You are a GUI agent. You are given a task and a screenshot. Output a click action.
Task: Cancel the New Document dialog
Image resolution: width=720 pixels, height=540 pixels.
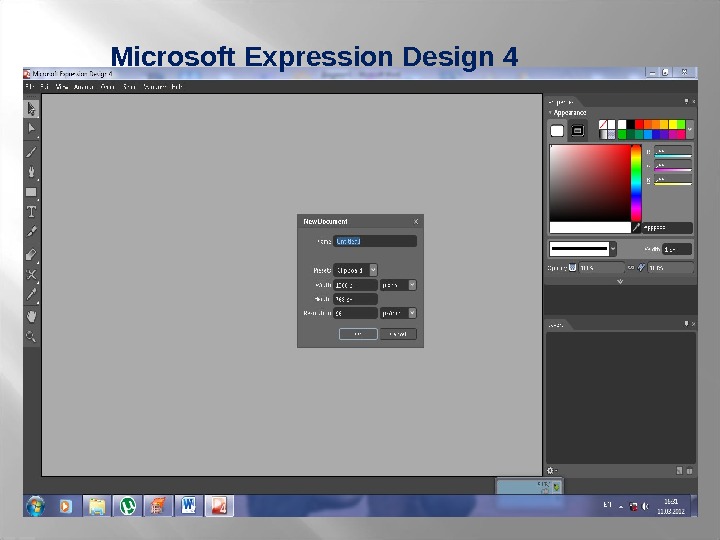click(398, 334)
